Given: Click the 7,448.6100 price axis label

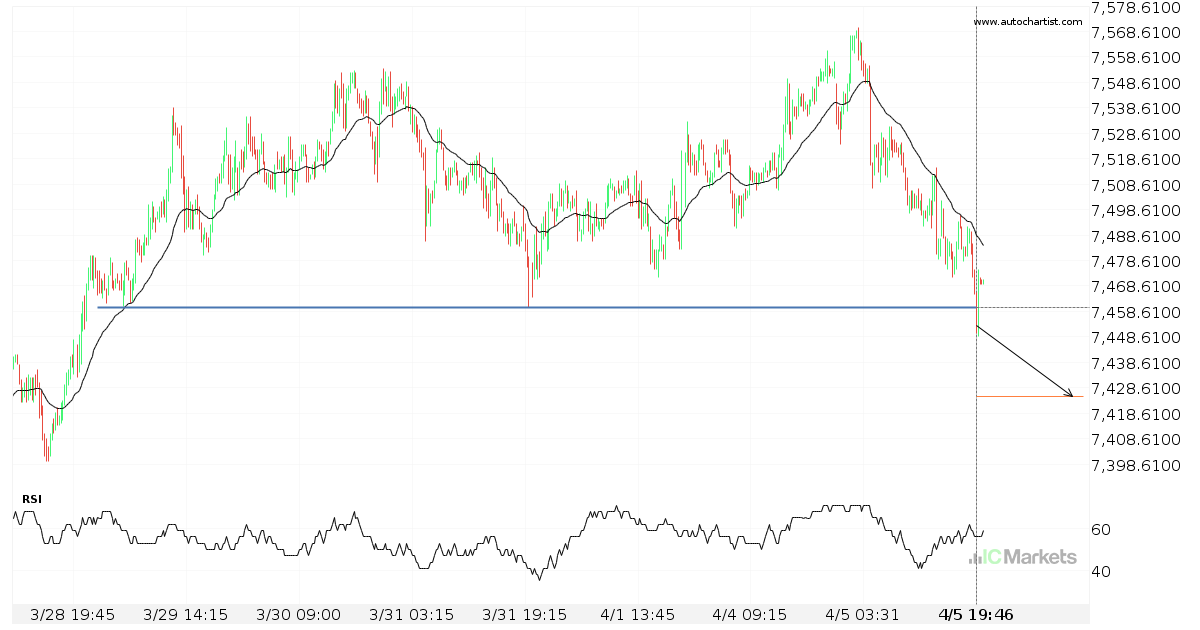Looking at the screenshot, I should (1138, 338).
